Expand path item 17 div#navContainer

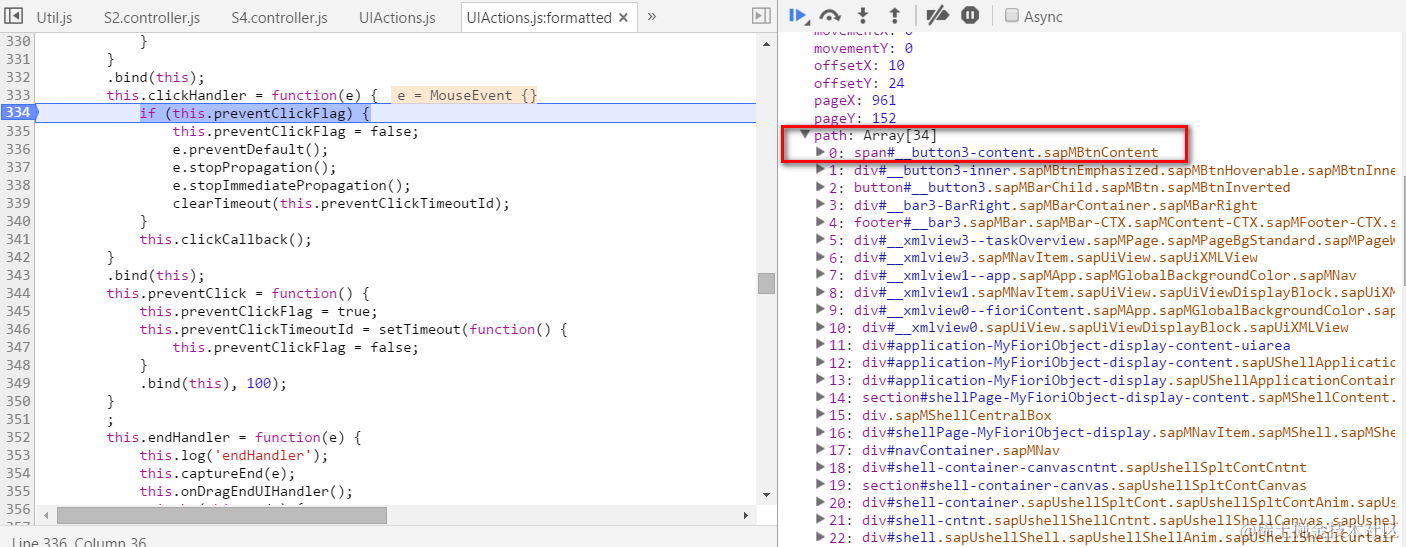(x=821, y=450)
